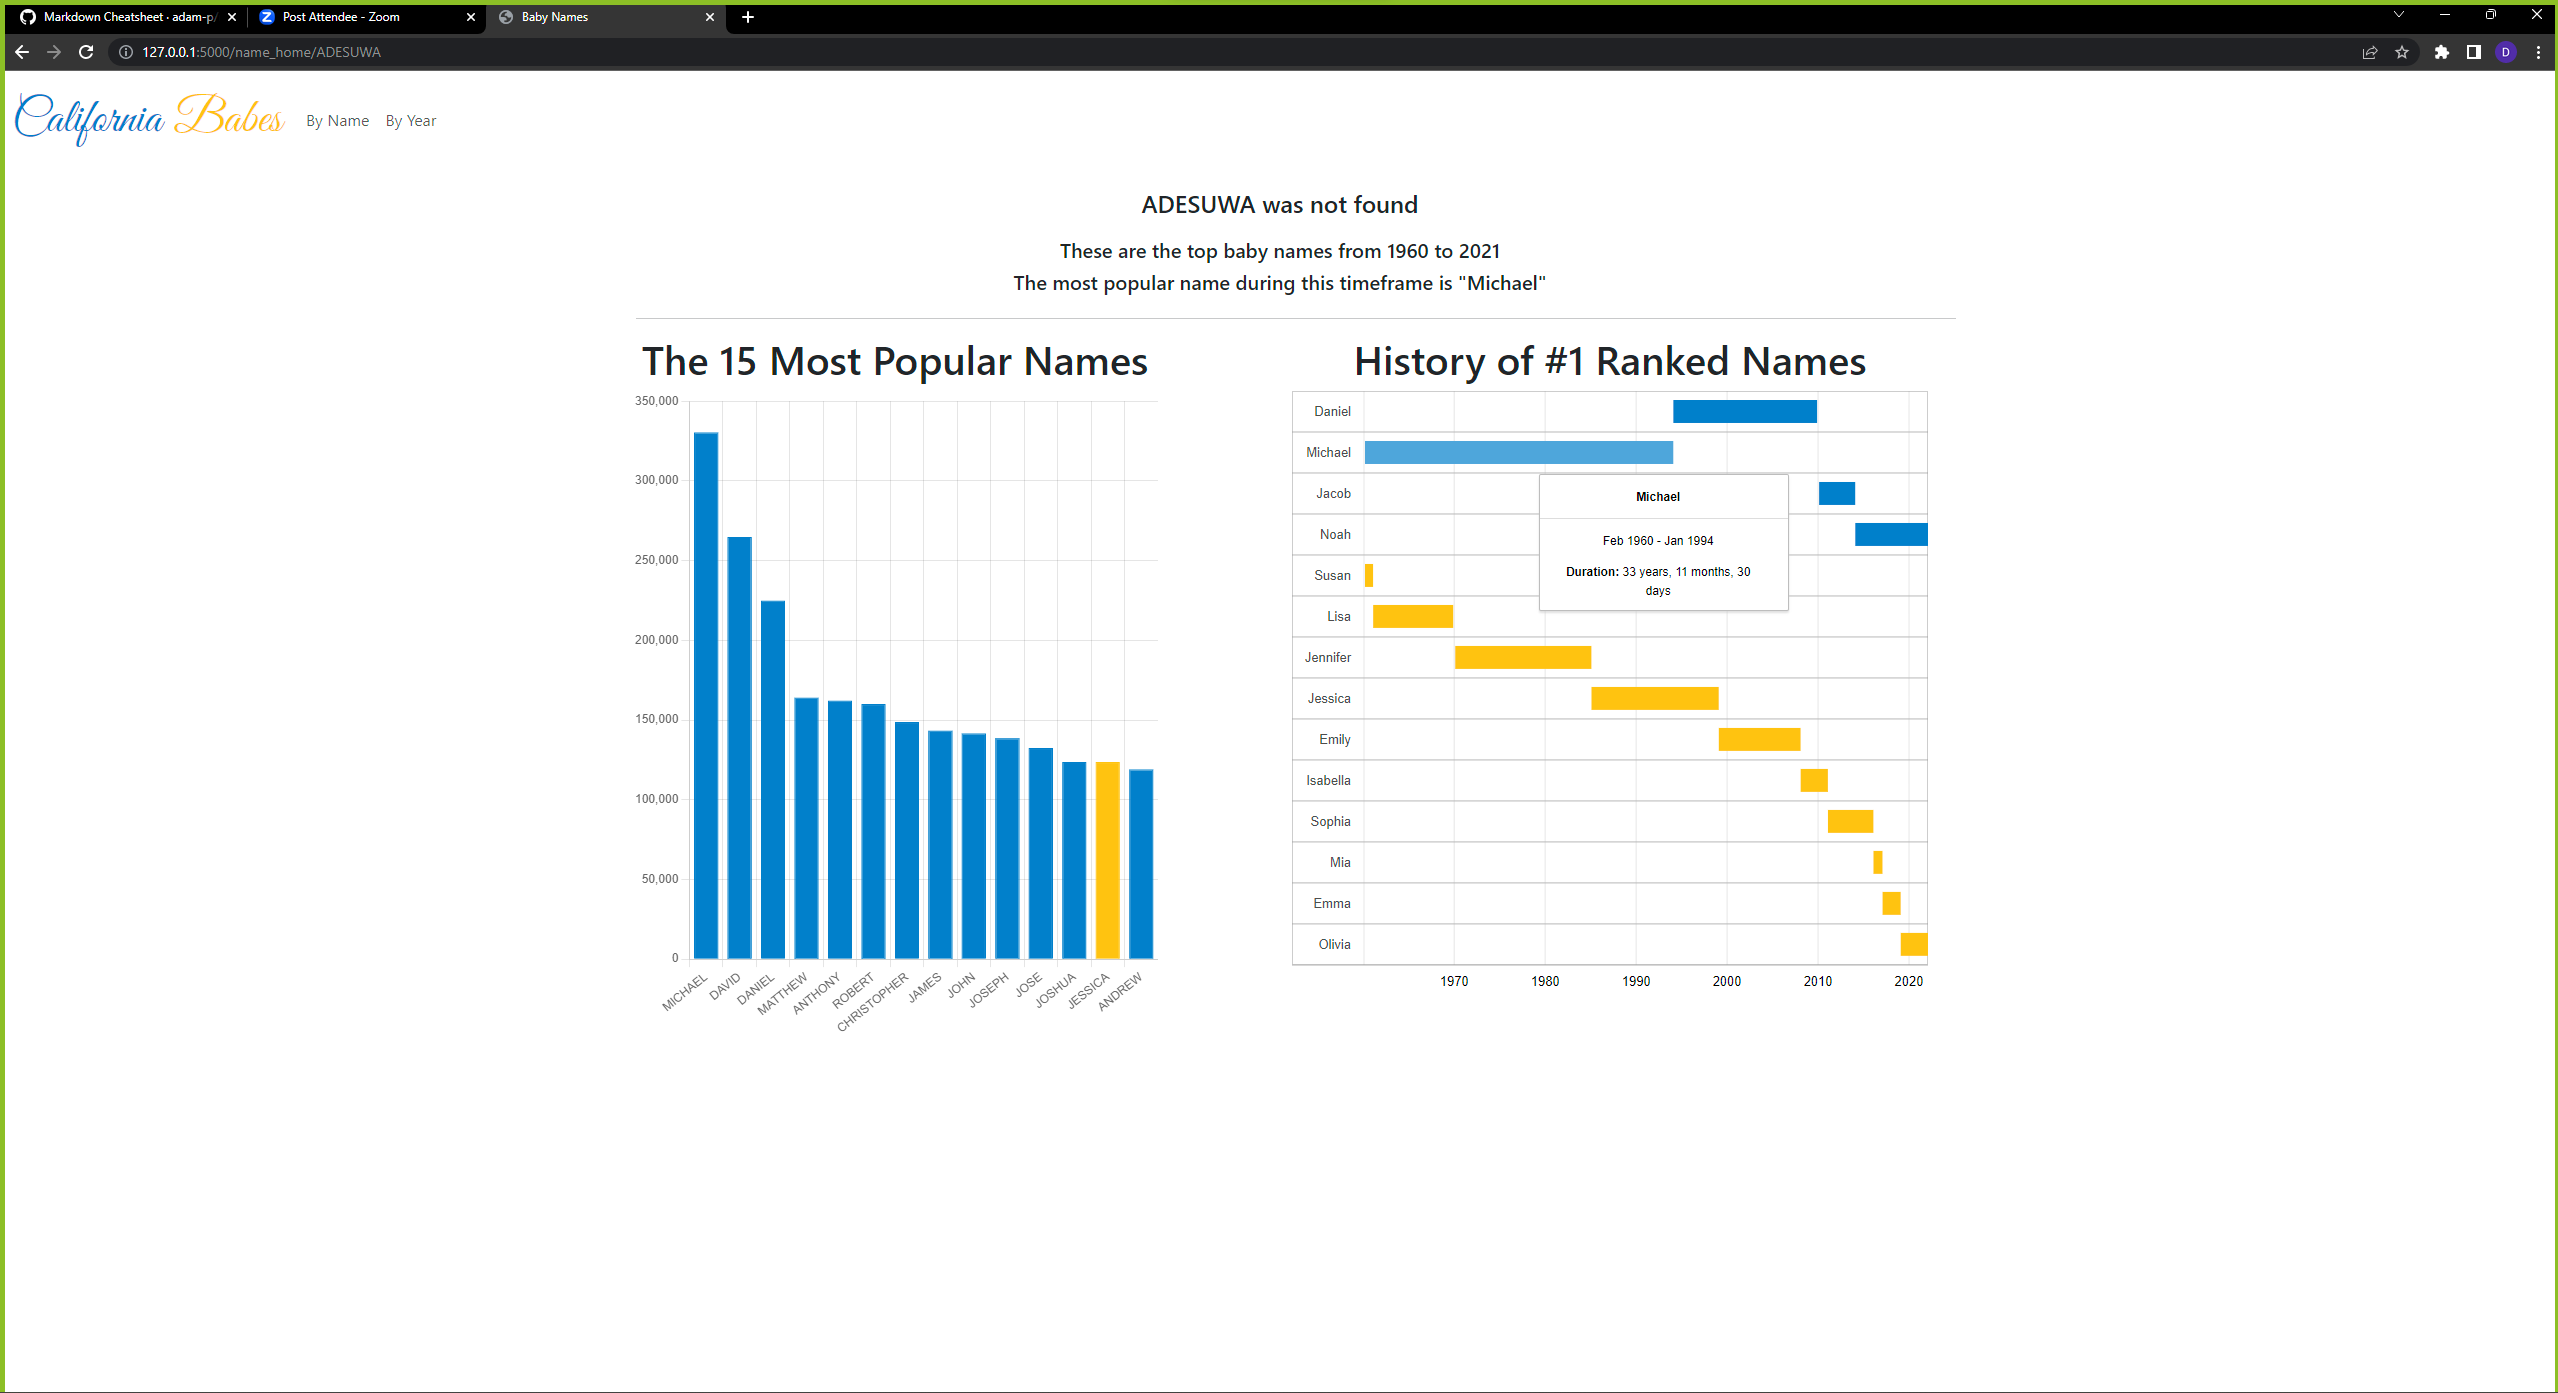This screenshot has width=2558, height=1393.
Task: Click the MATTHEW bar in the bar chart
Action: 806,827
